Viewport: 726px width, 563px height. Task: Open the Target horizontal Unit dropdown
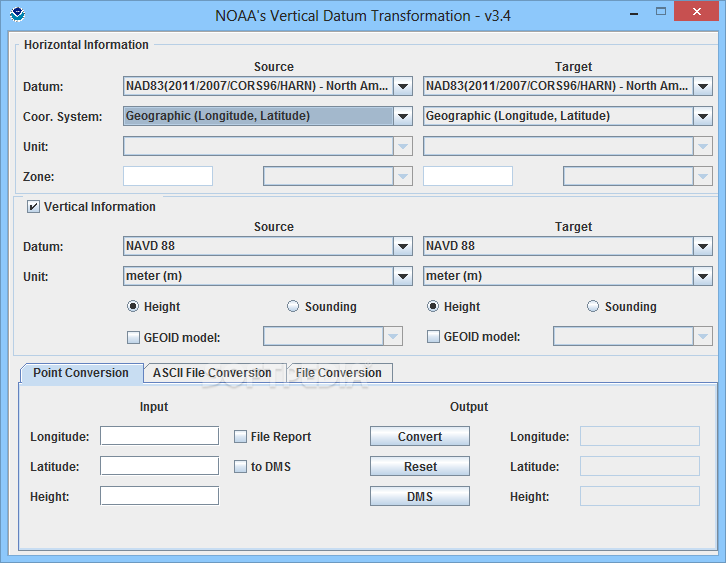pos(568,146)
